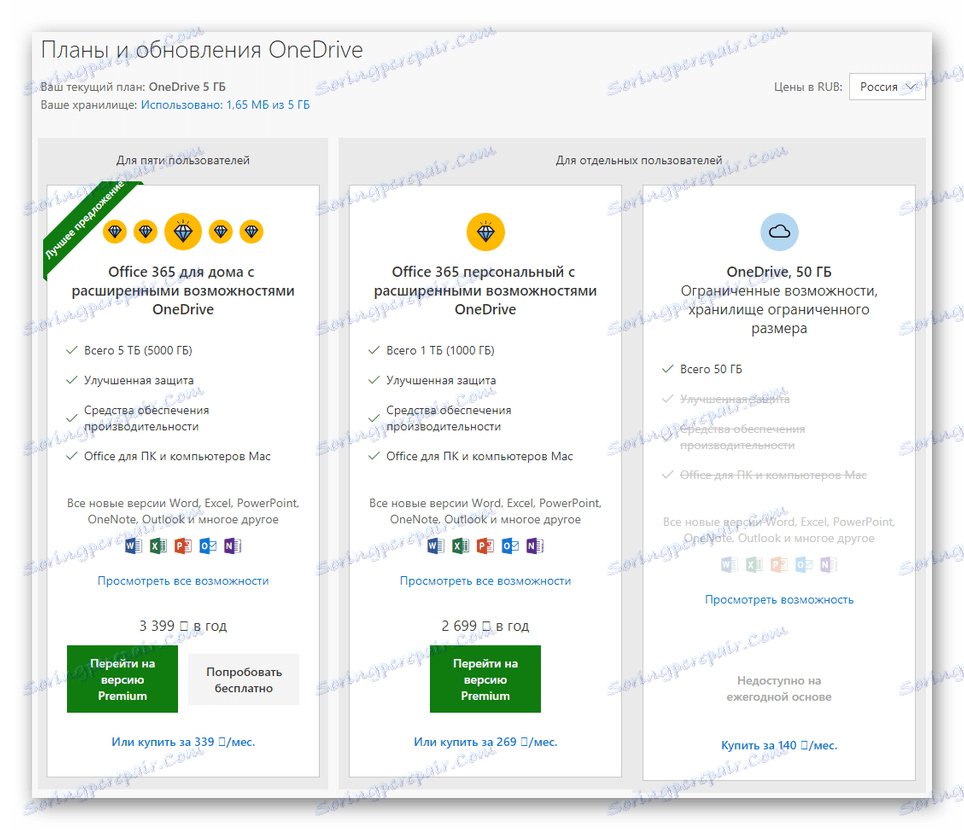Image resolution: width=964 pixels, height=830 pixels.
Task: Click Перейти на версию Premium under 2 699 в год
Action: pyautogui.click(x=486, y=679)
